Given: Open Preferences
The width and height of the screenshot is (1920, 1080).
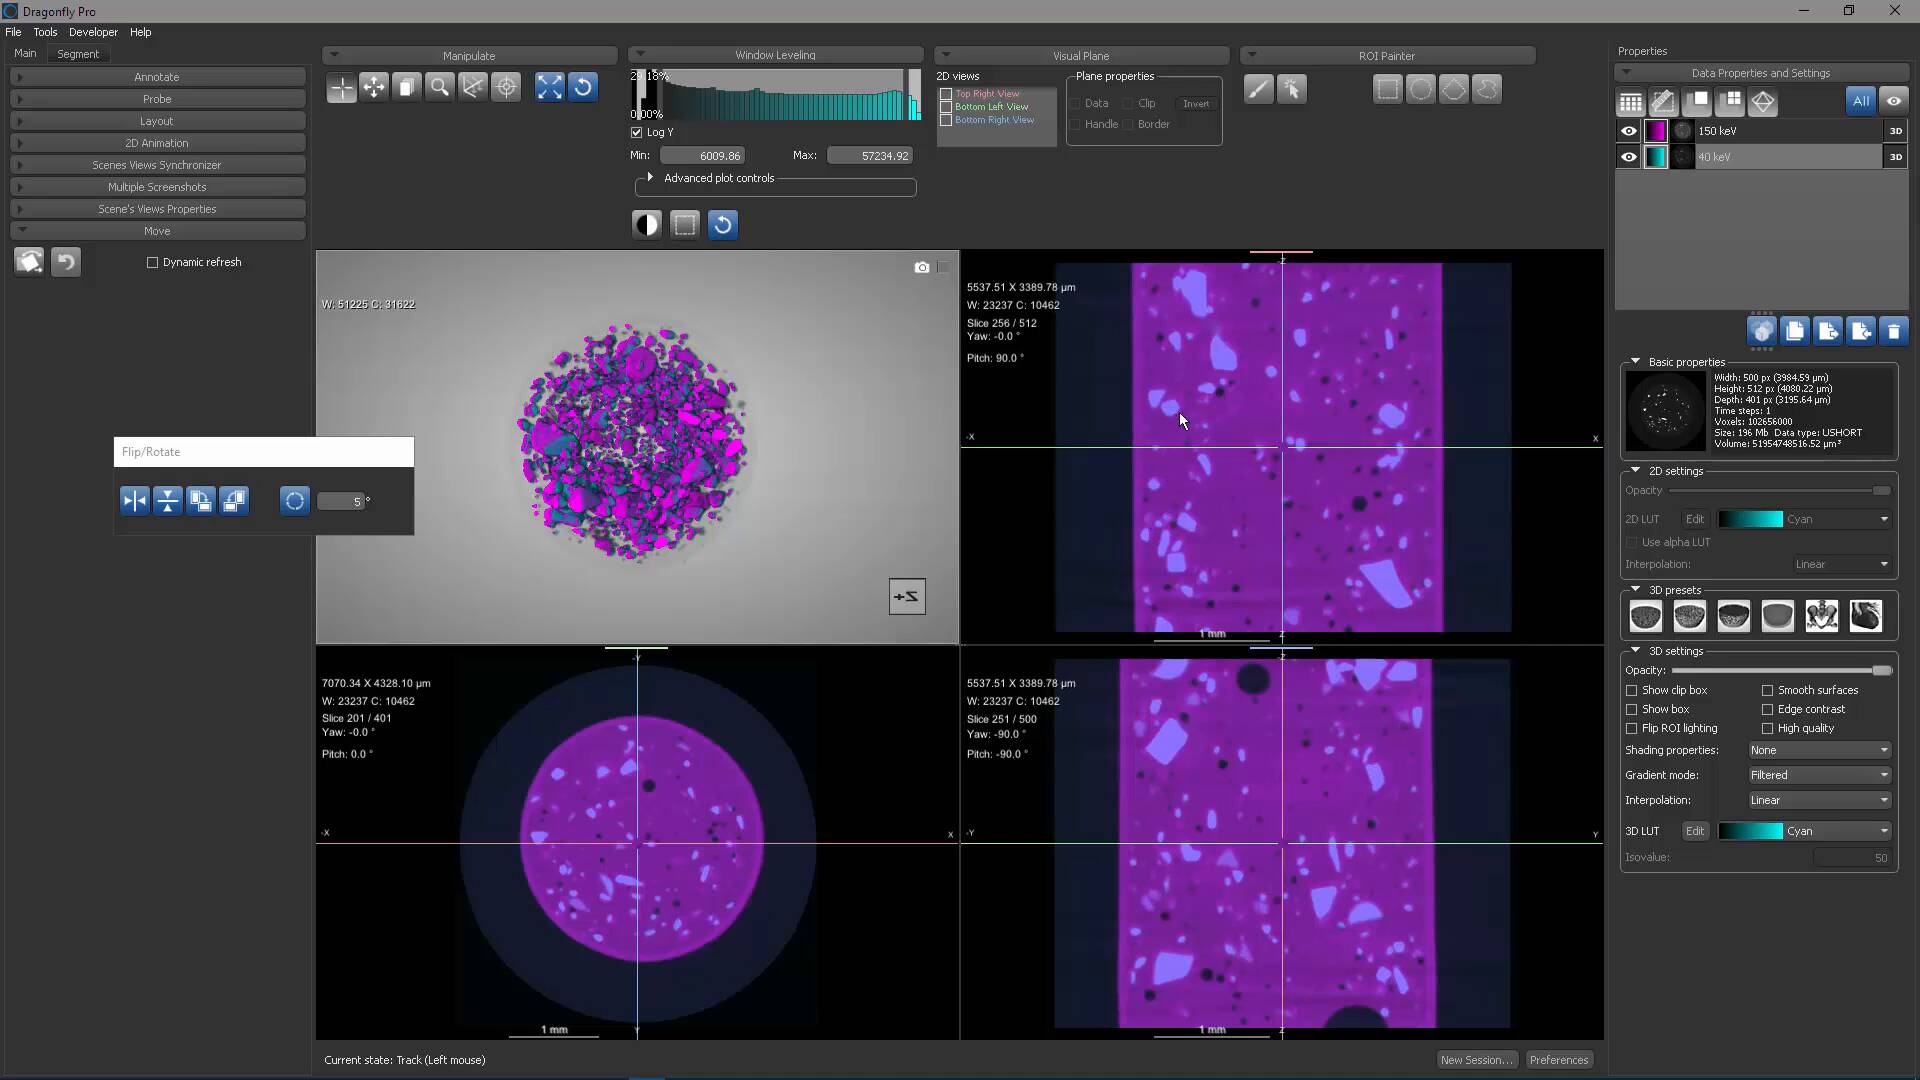Looking at the screenshot, I should tap(1559, 1060).
